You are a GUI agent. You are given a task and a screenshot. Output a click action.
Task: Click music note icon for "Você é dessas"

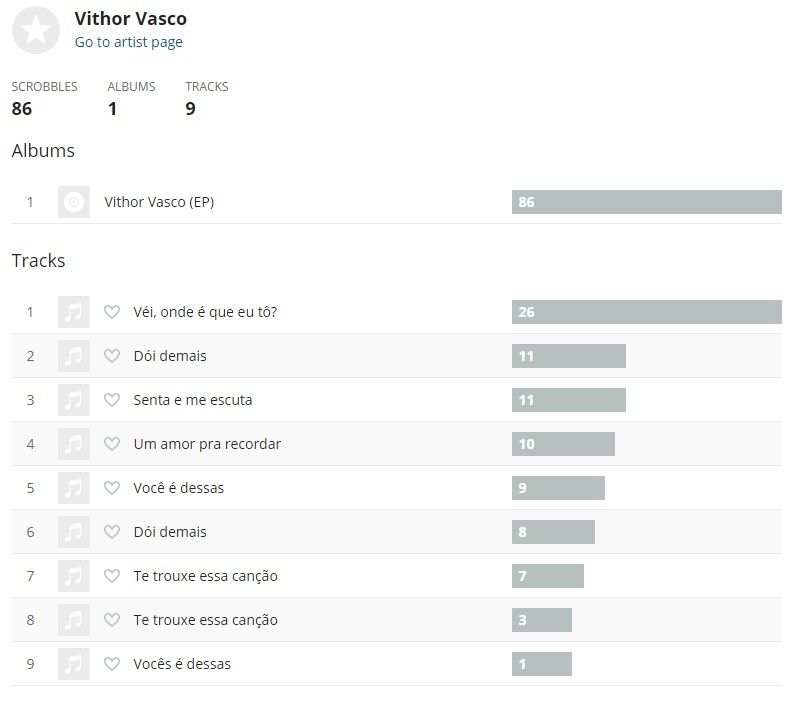(x=74, y=488)
